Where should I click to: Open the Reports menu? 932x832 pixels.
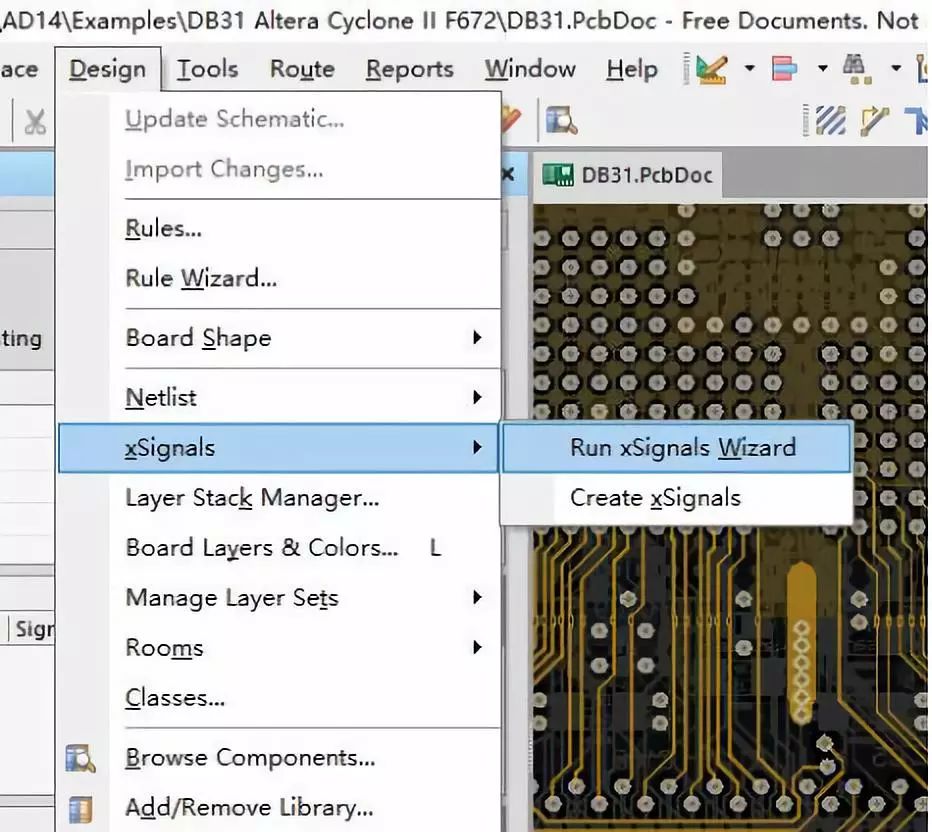pyautogui.click(x=410, y=69)
